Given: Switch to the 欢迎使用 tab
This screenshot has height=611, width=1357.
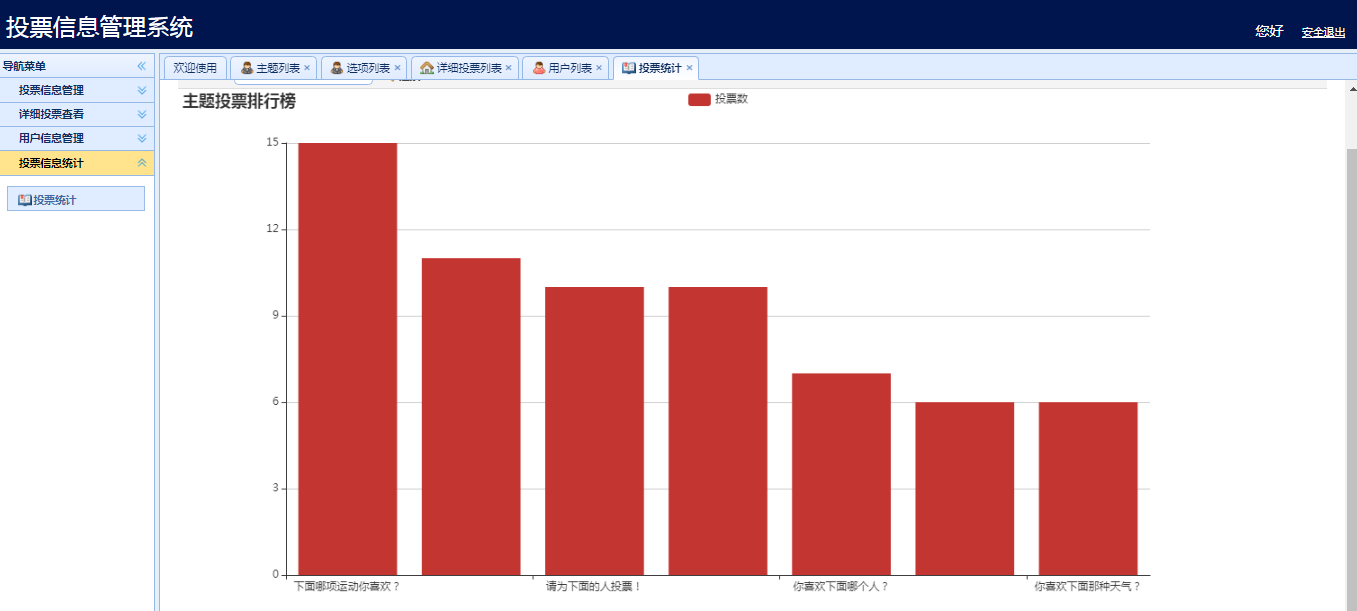Looking at the screenshot, I should point(195,68).
